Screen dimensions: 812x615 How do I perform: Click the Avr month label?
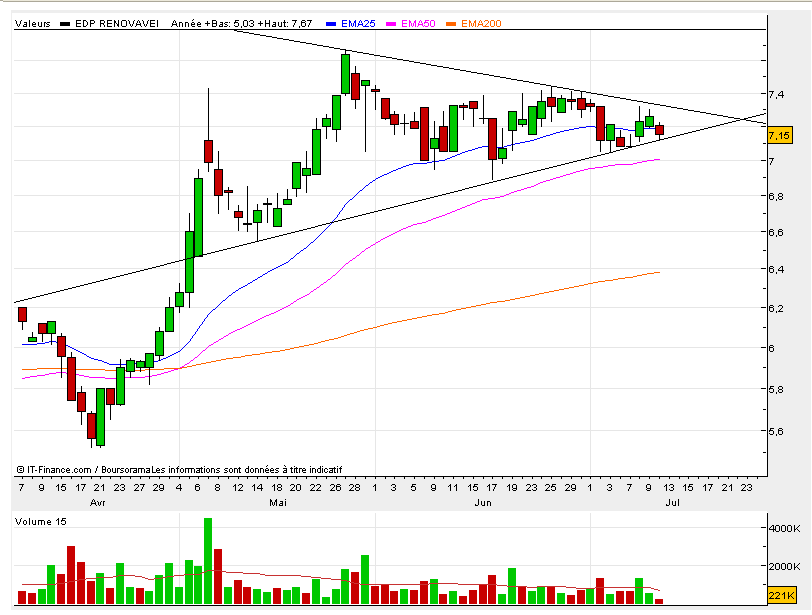pos(97,503)
